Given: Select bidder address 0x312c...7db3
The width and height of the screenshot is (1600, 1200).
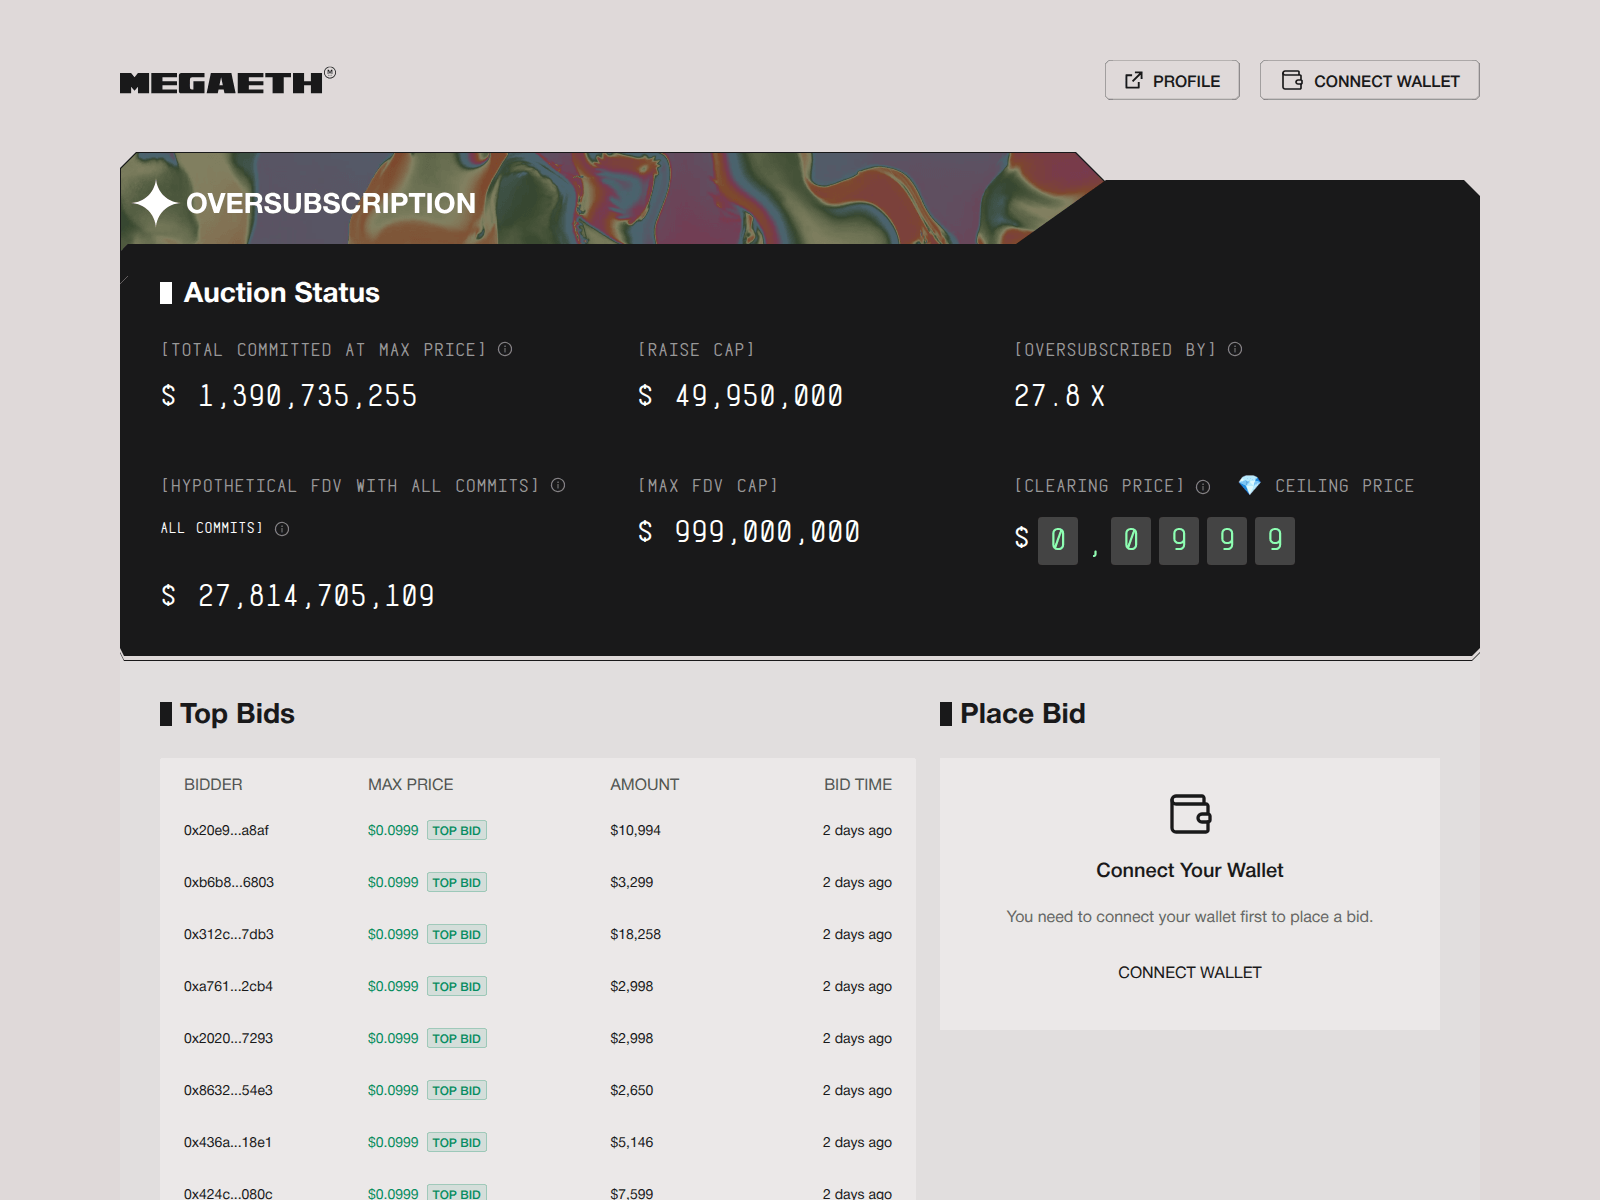Looking at the screenshot, I should pos(229,934).
